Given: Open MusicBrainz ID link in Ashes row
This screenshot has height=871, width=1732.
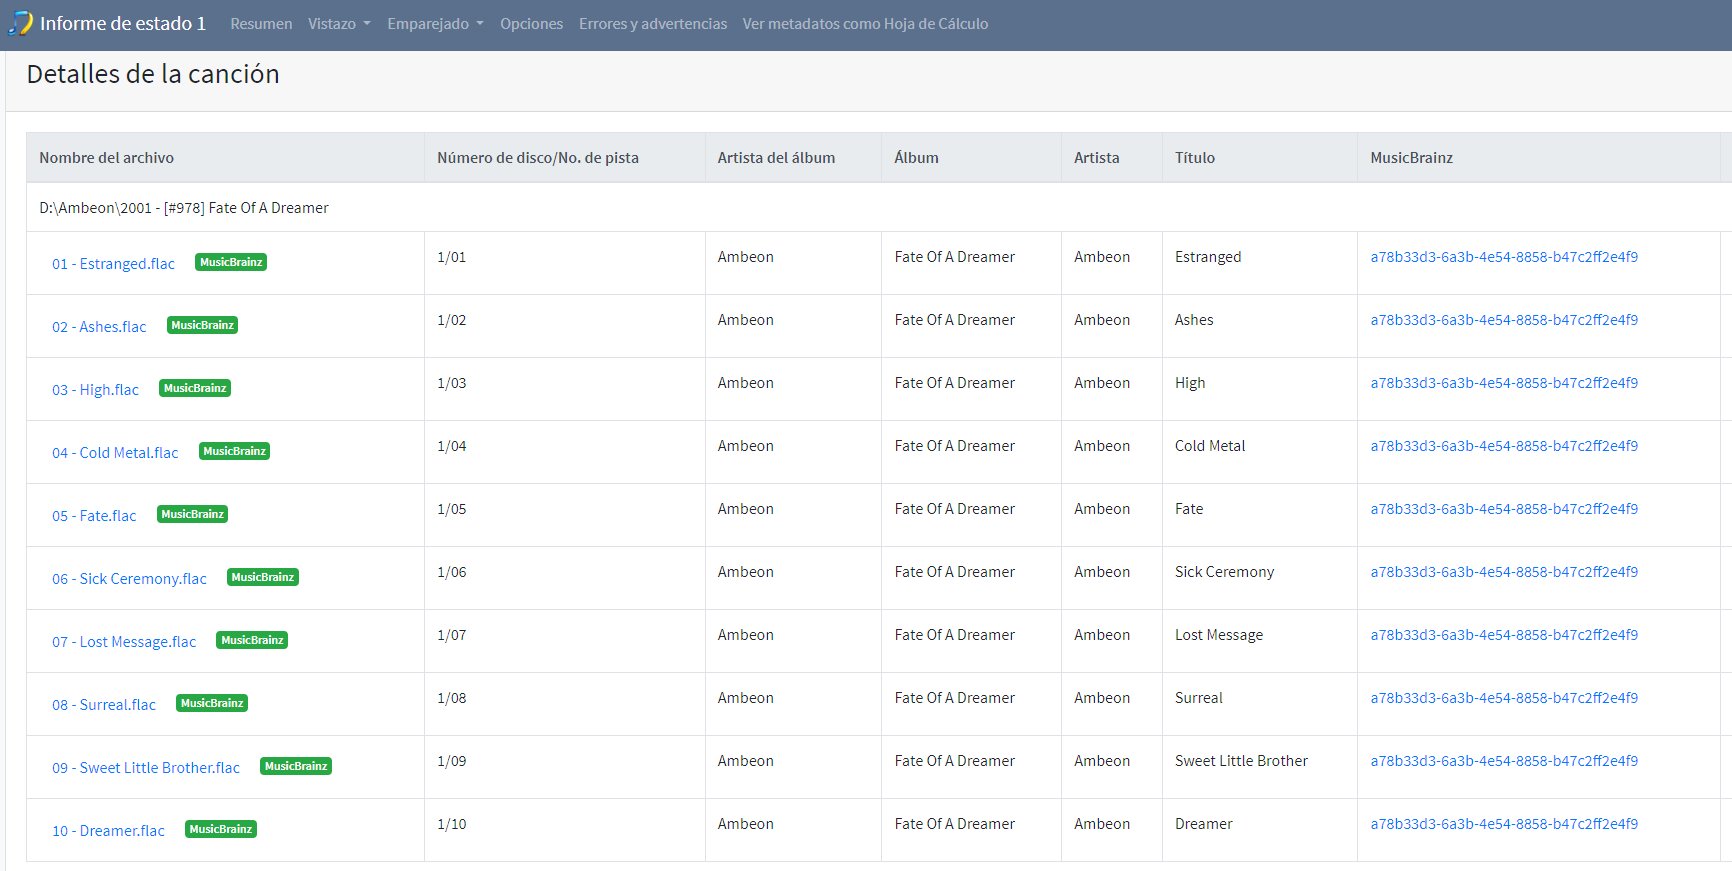Looking at the screenshot, I should [1504, 320].
